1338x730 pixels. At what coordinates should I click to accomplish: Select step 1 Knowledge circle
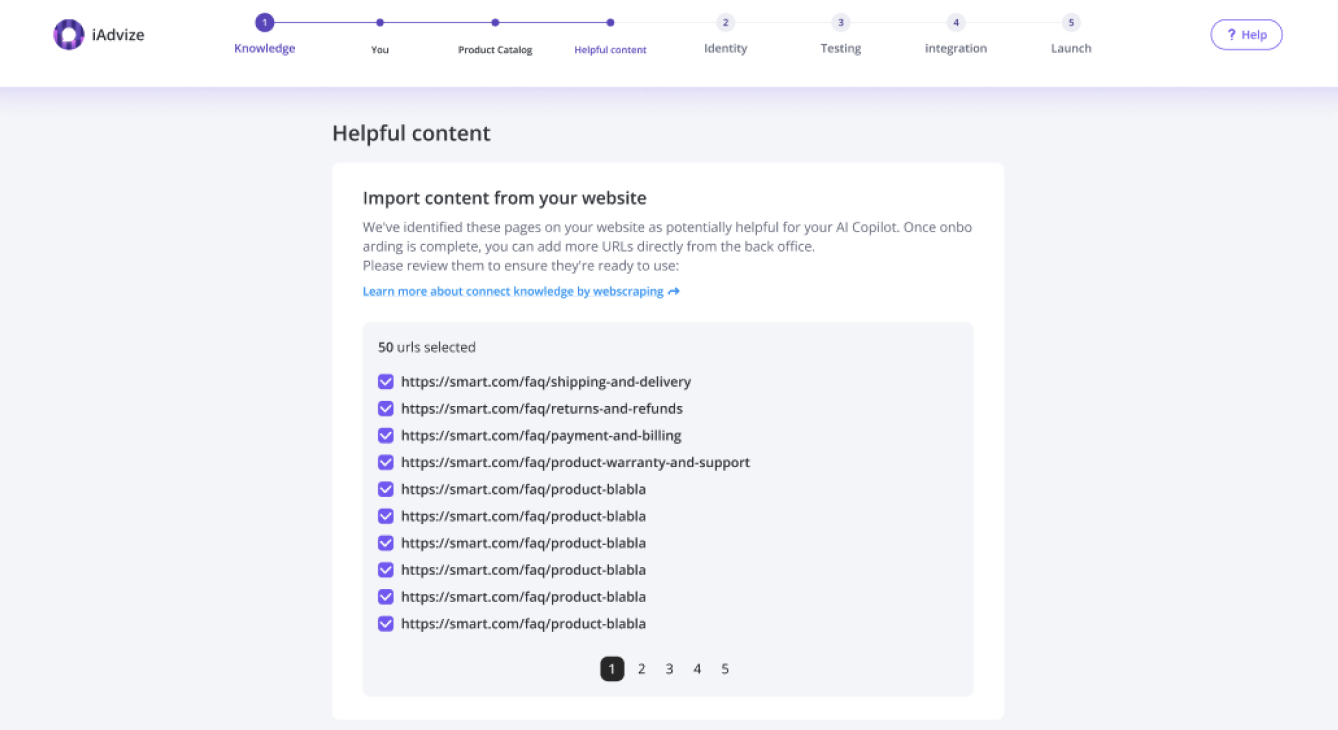pos(264,22)
